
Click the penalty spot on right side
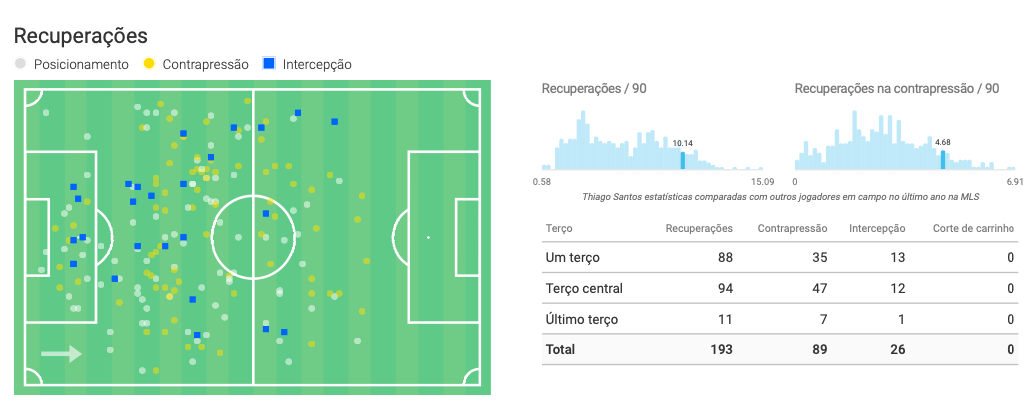pos(428,237)
